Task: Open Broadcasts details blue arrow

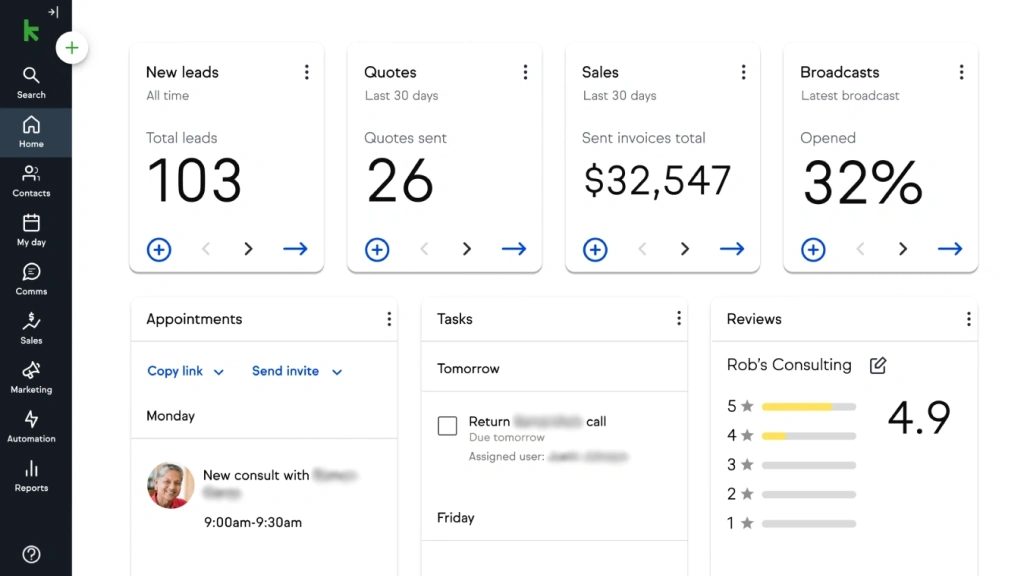Action: 950,249
